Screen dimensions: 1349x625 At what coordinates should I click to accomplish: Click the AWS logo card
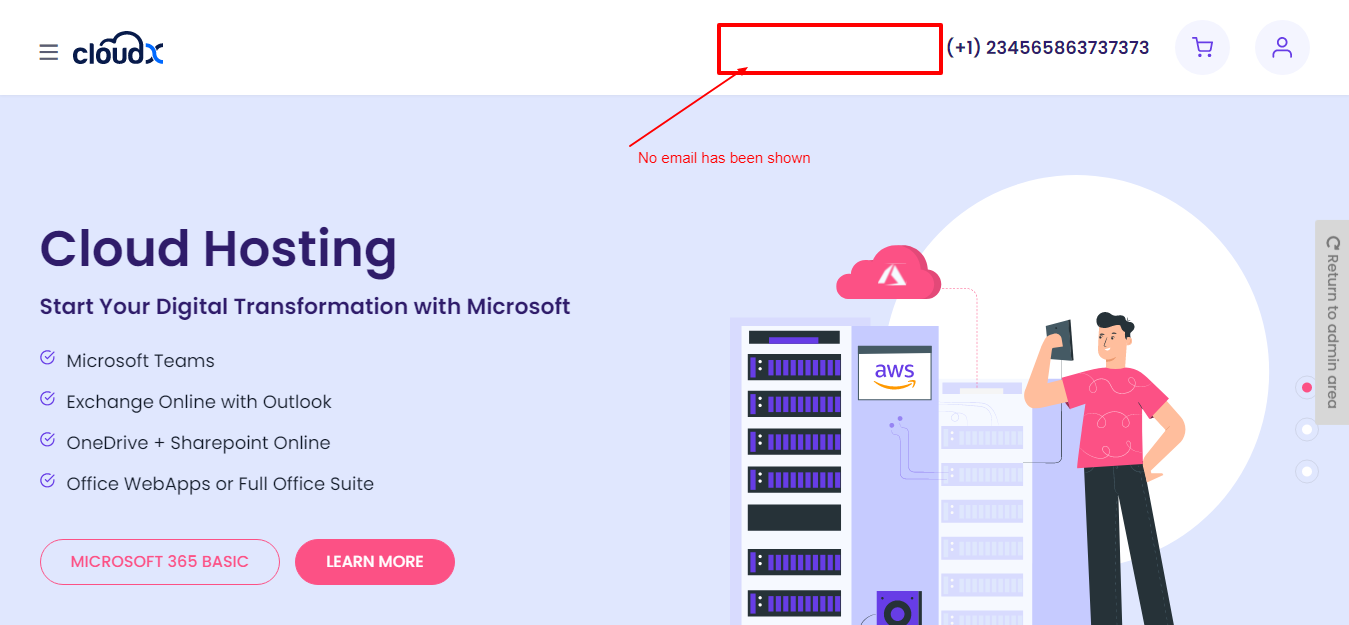click(x=894, y=374)
